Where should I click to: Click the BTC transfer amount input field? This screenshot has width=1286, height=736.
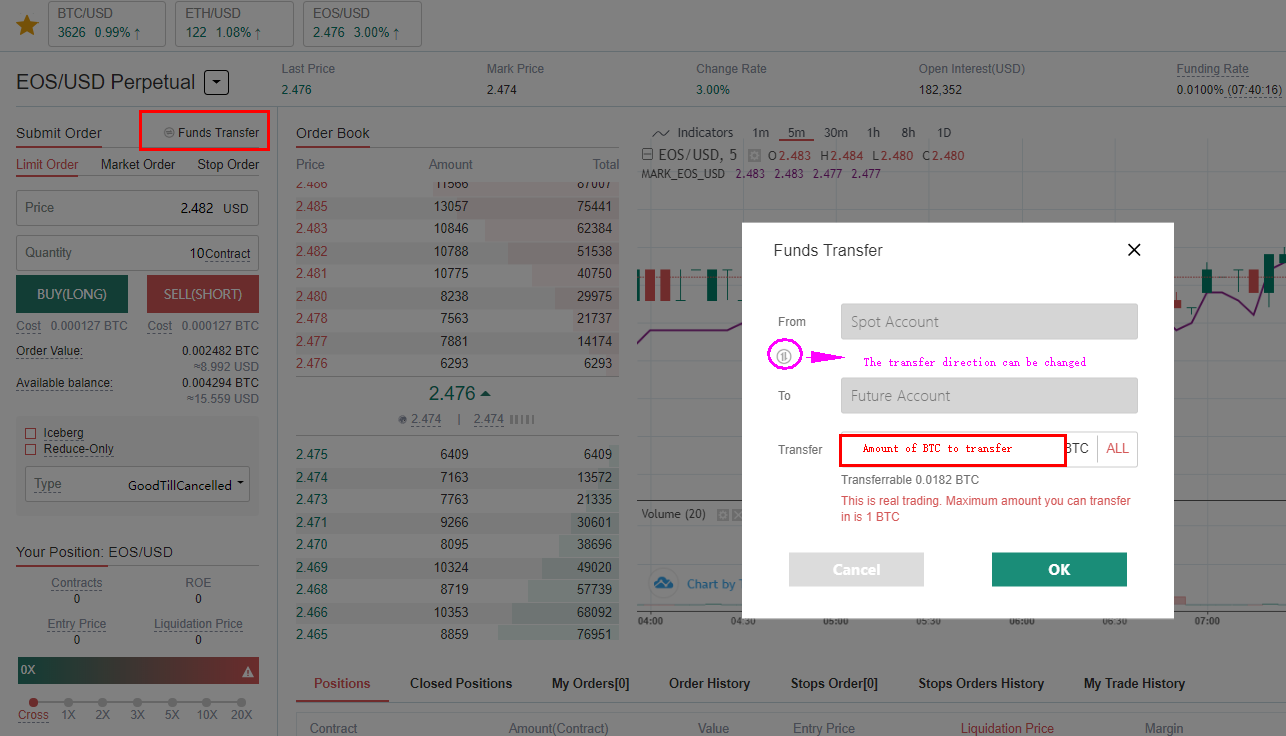tap(951, 450)
